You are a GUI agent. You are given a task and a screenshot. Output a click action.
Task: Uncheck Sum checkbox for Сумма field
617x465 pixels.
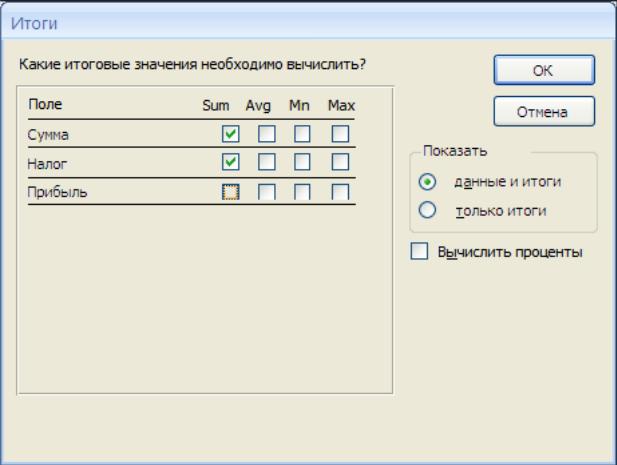tap(231, 134)
